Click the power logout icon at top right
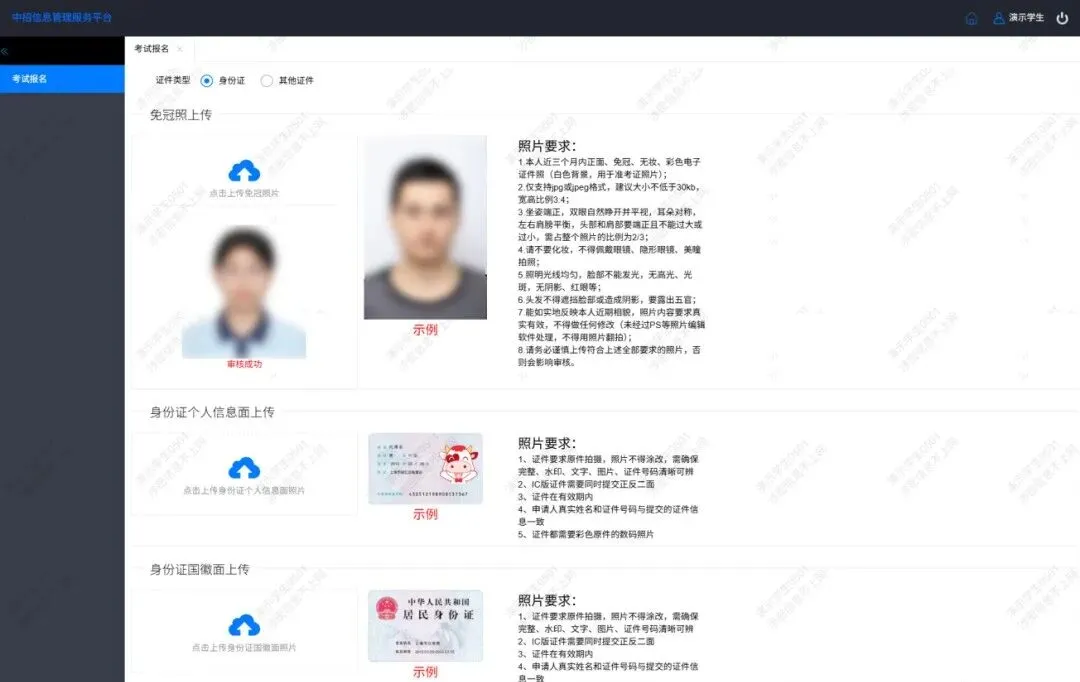Screen dimensions: 1080x682 [x=1061, y=17]
